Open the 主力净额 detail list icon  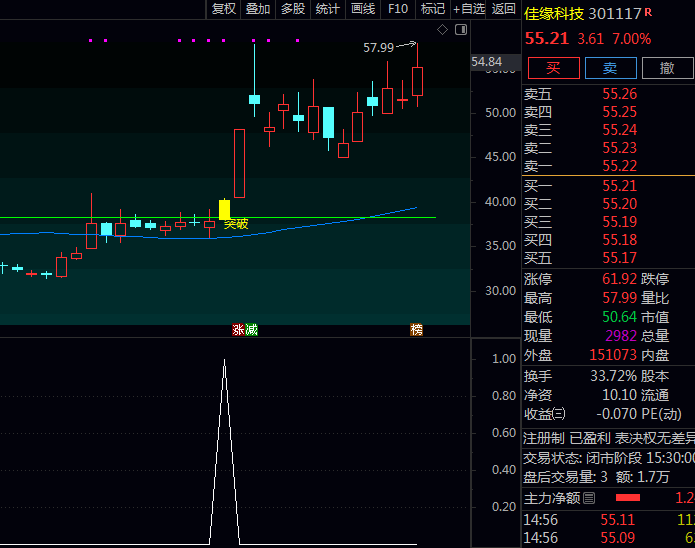click(589, 497)
